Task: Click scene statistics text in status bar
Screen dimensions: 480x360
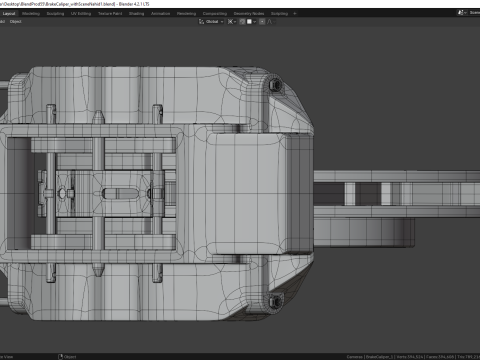Action: click(x=413, y=357)
